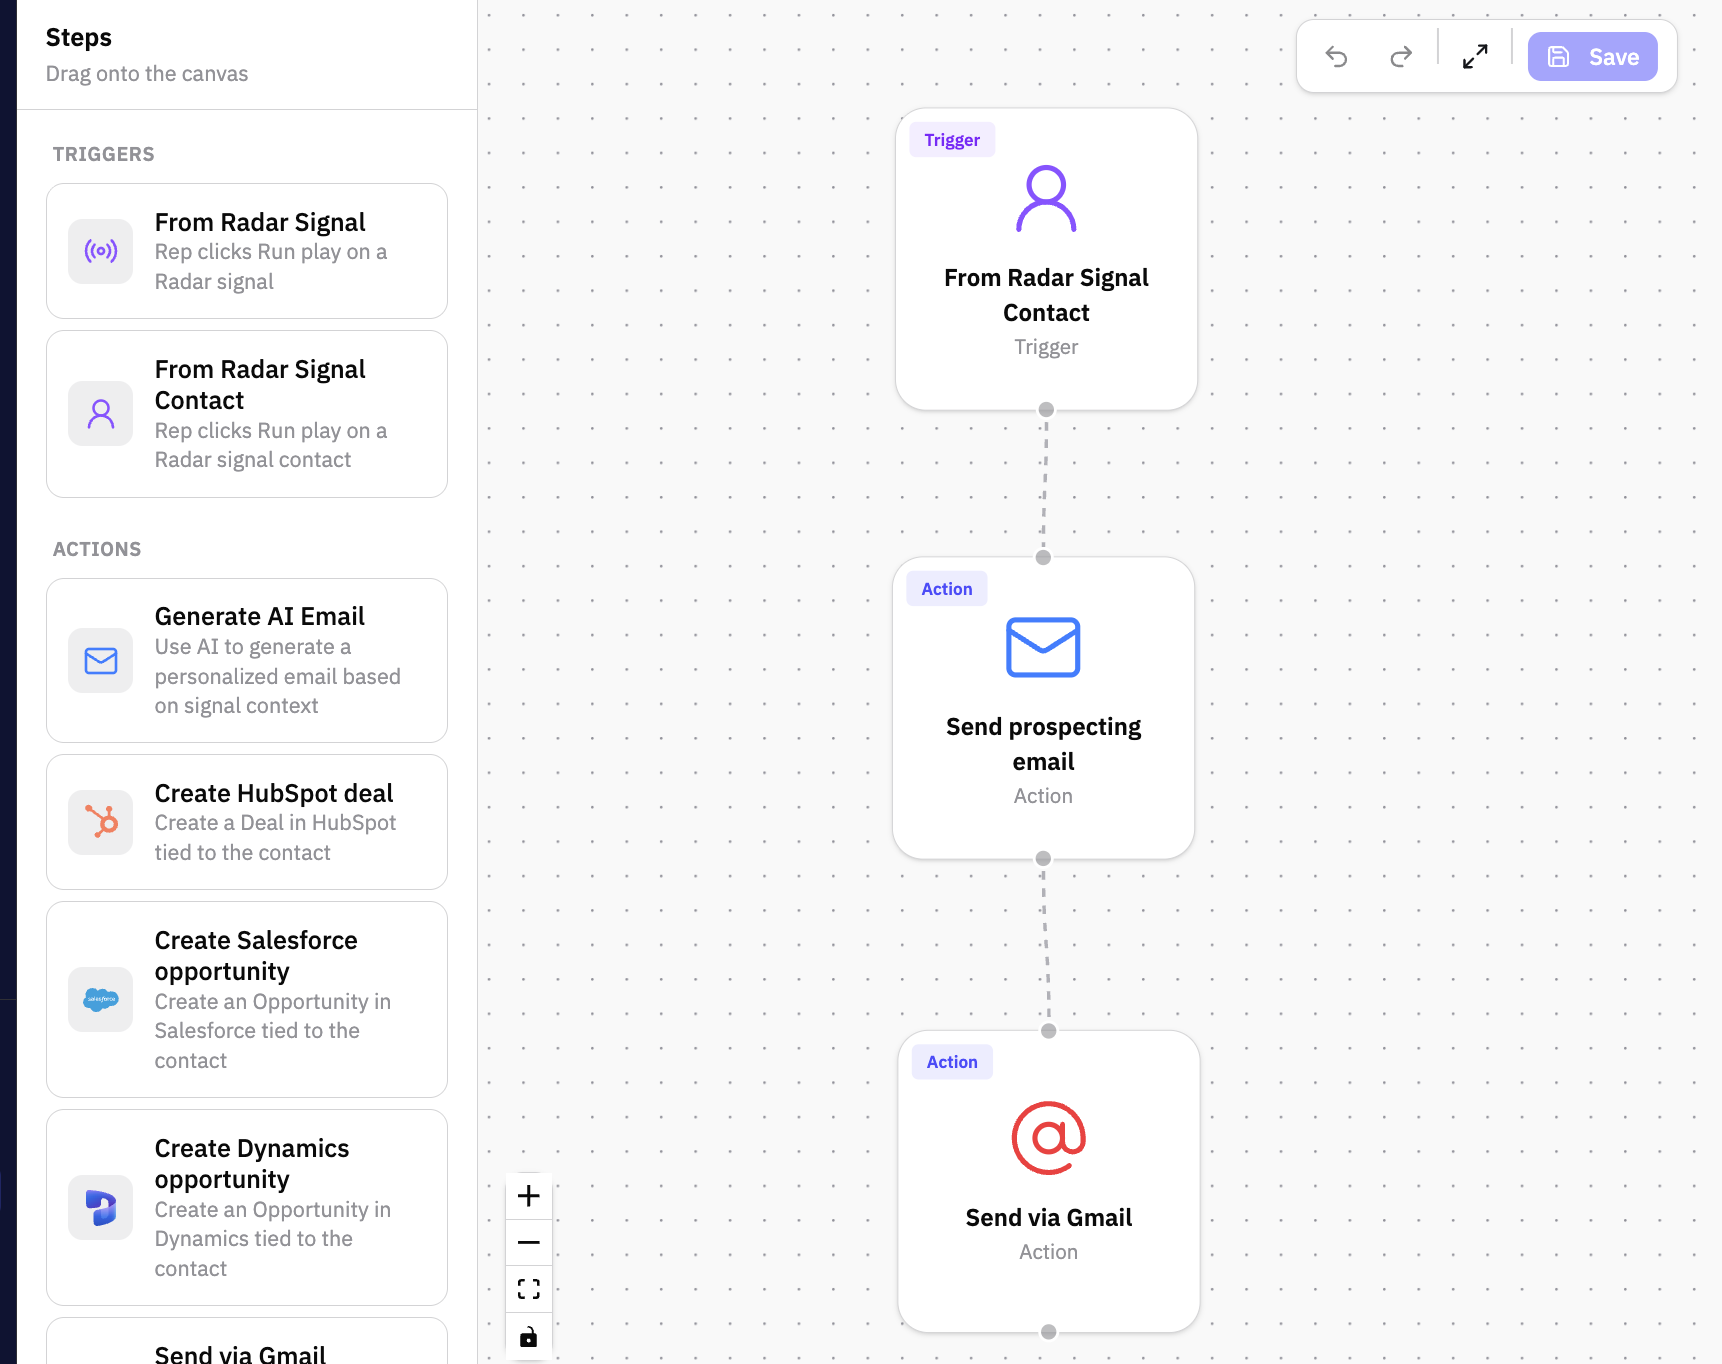Viewport: 1722px width, 1364px height.
Task: Save the workflow
Action: coord(1592,57)
